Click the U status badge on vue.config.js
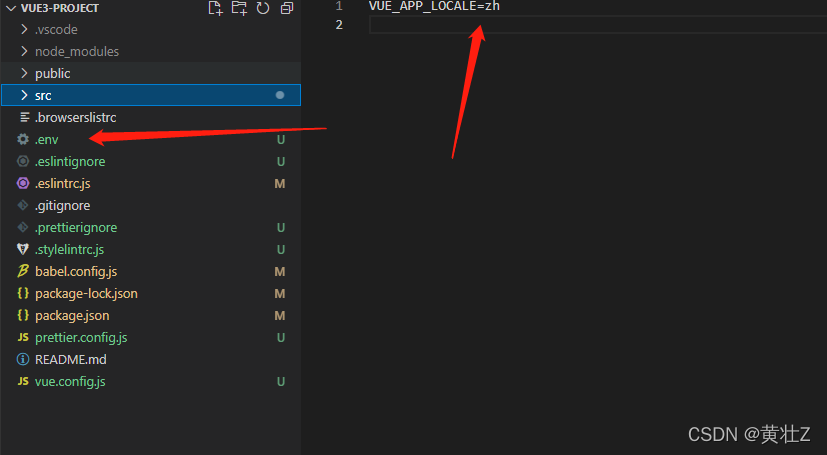This screenshot has height=455, width=827. point(281,382)
